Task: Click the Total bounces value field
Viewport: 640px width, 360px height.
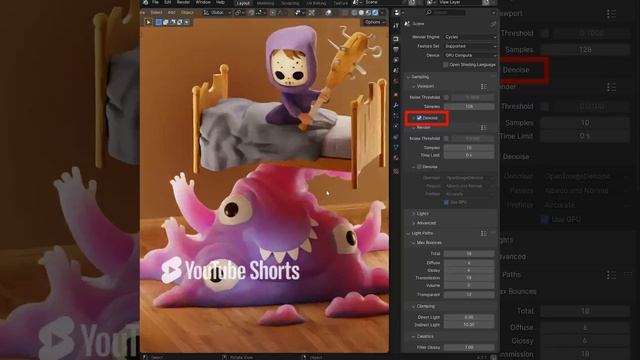Action: pos(469,254)
